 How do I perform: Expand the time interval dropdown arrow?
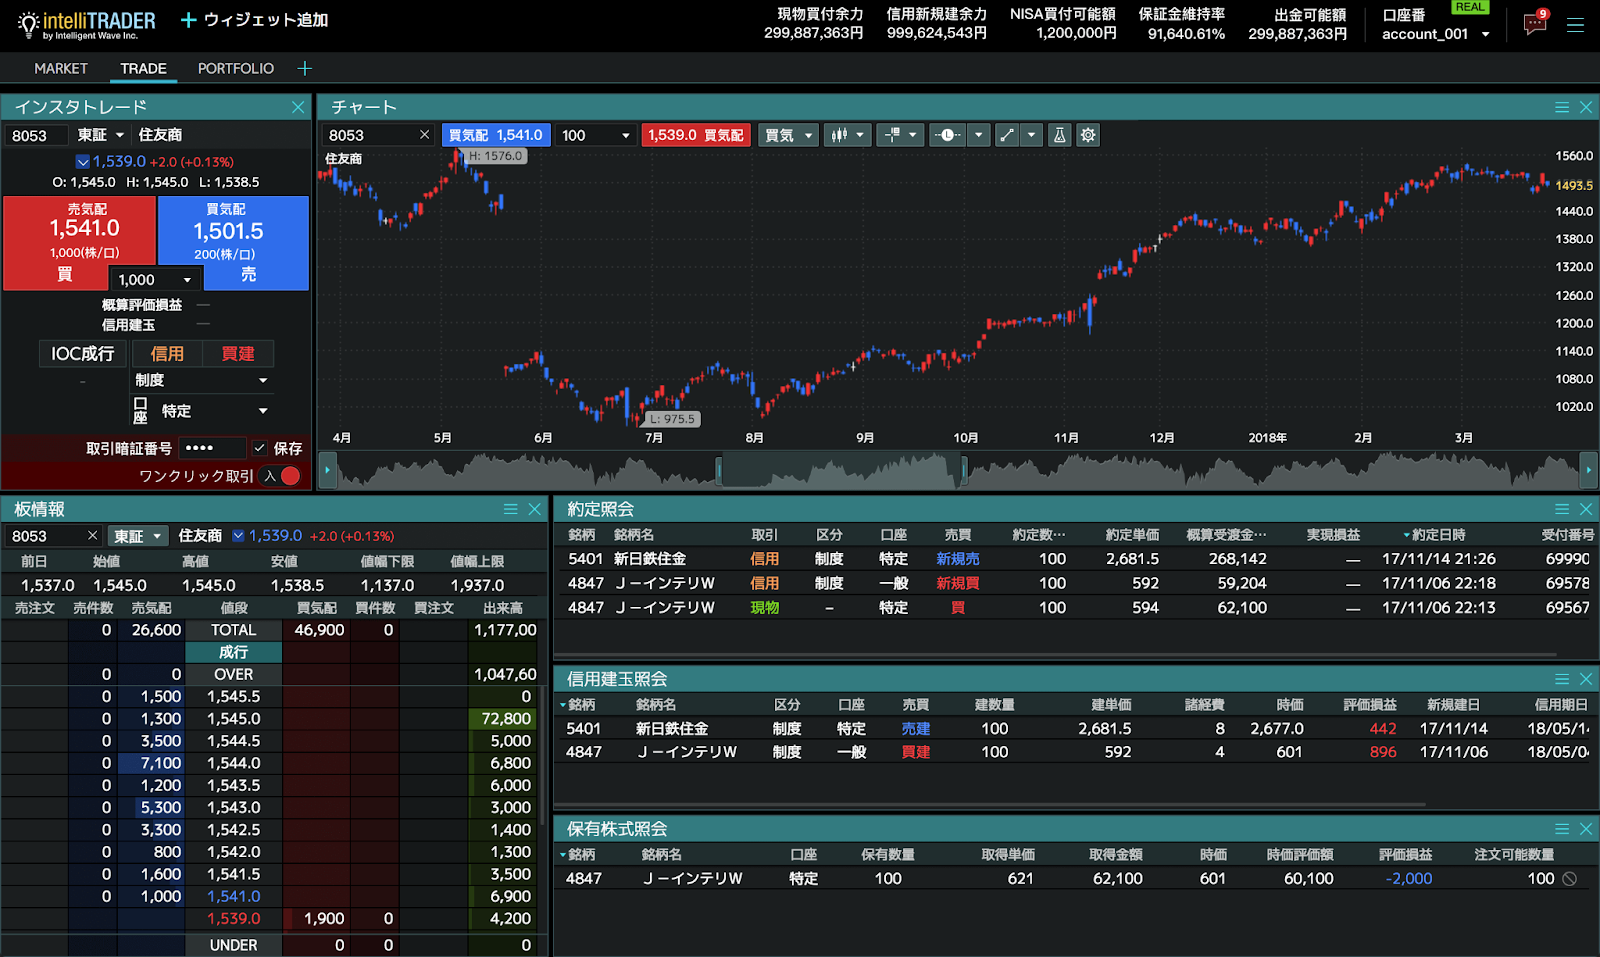coord(979,135)
